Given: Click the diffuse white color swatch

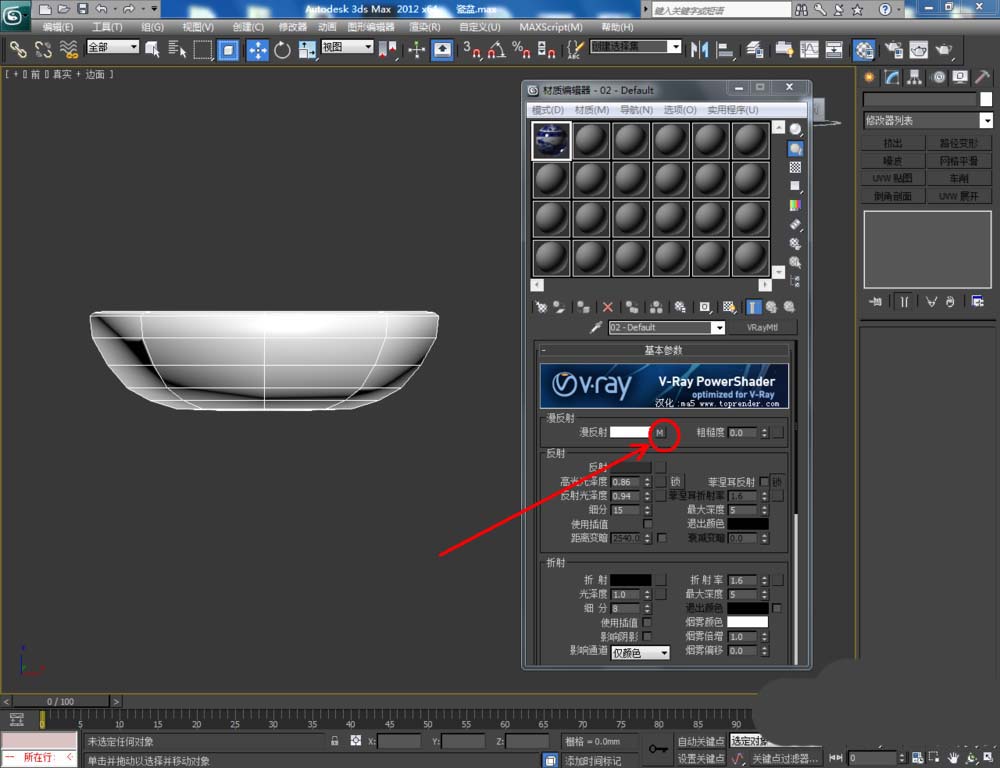Looking at the screenshot, I should point(630,432).
